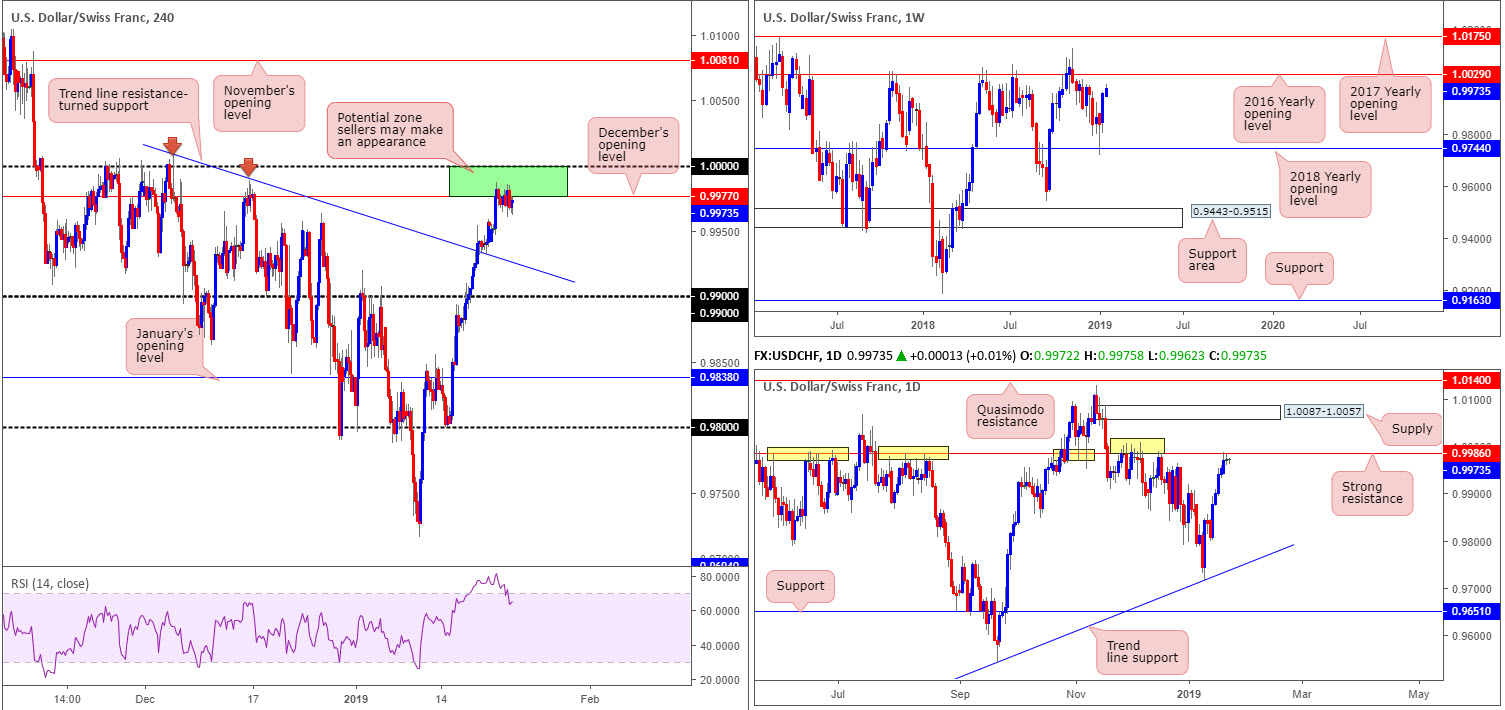The width and height of the screenshot is (1505, 710).
Task: Click the "Support" callout on daily chart
Action: 801,584
